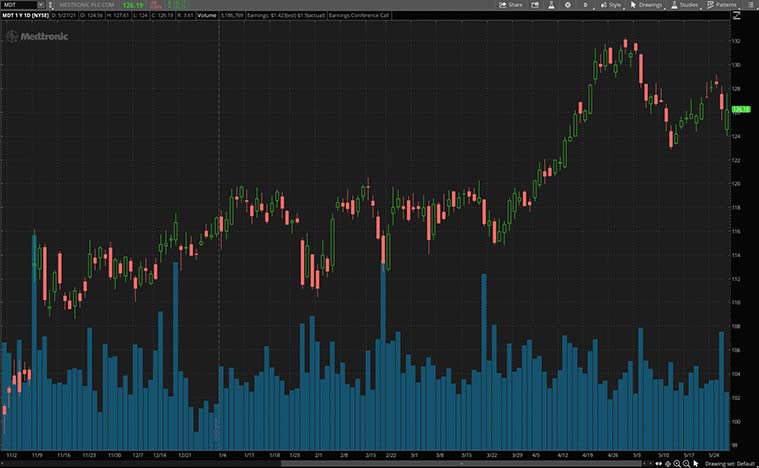Viewport: 759px width, 468px height.
Task: Click the Earnings estimate text in header
Action: pyautogui.click(x=286, y=15)
